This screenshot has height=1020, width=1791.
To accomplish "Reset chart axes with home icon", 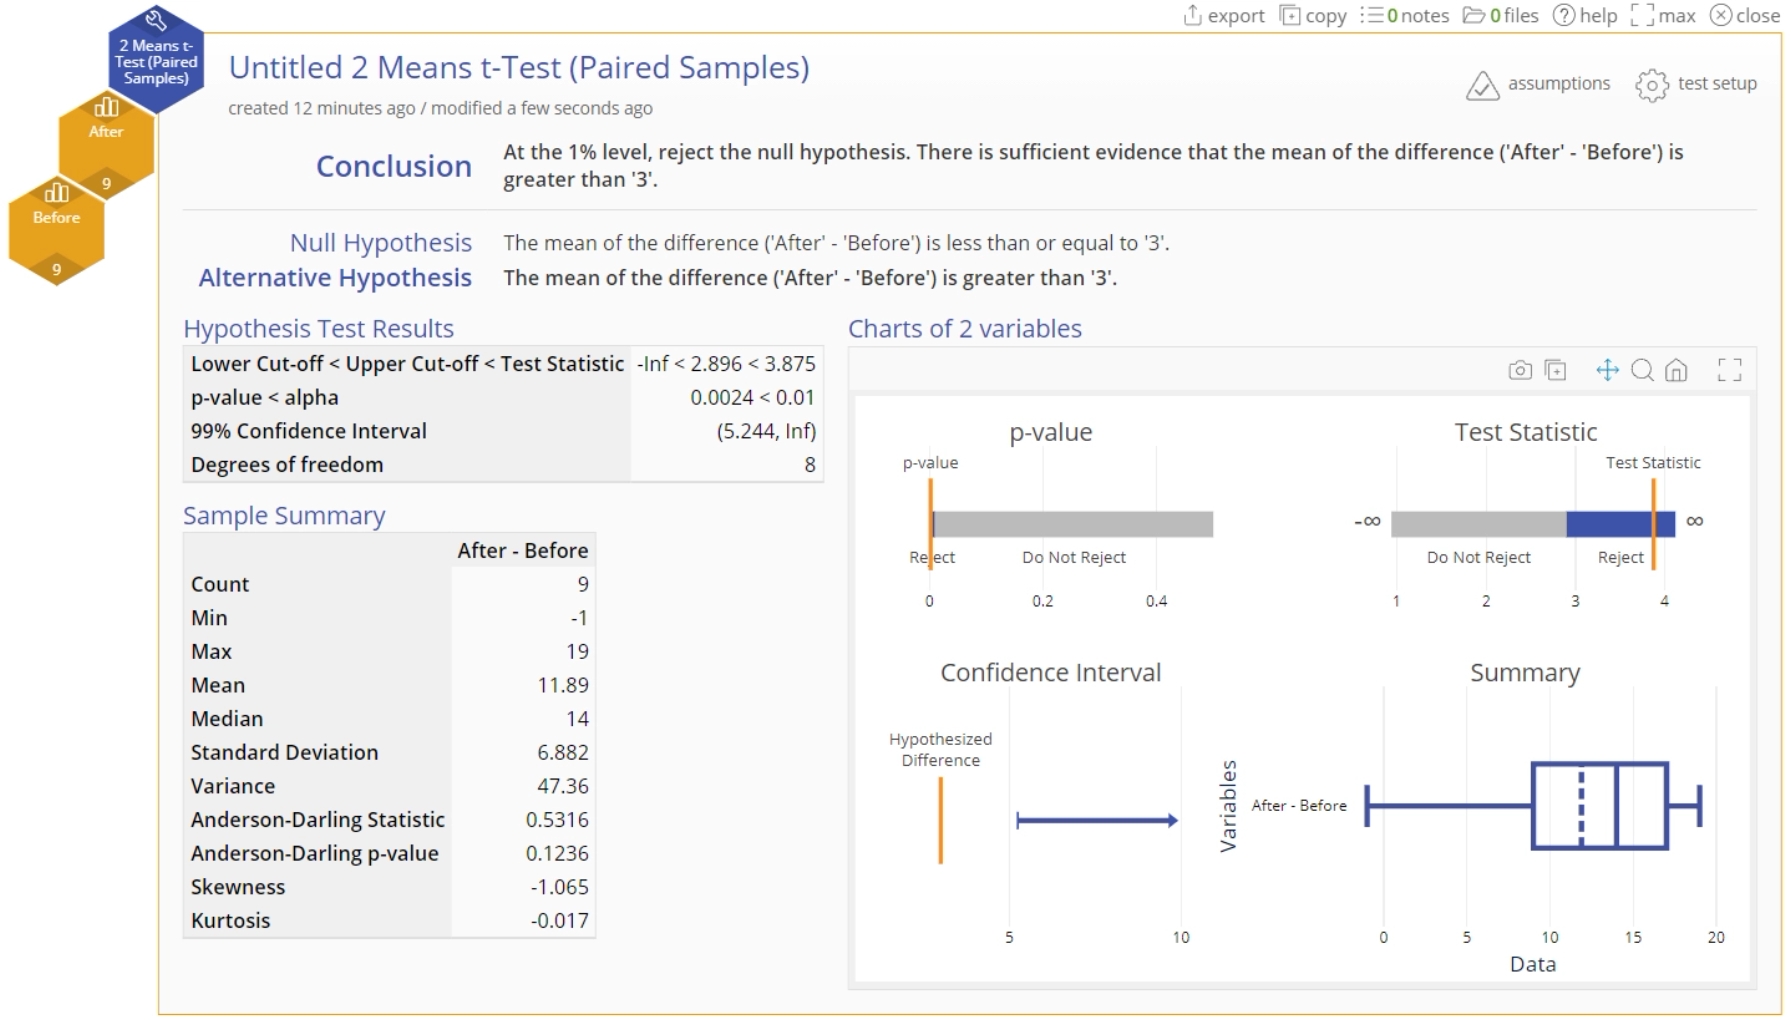I will 1676,370.
